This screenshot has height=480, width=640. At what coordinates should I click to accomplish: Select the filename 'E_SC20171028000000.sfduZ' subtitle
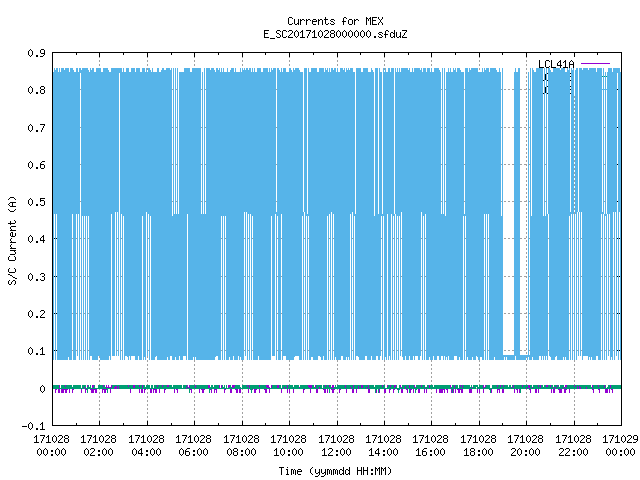point(335,34)
